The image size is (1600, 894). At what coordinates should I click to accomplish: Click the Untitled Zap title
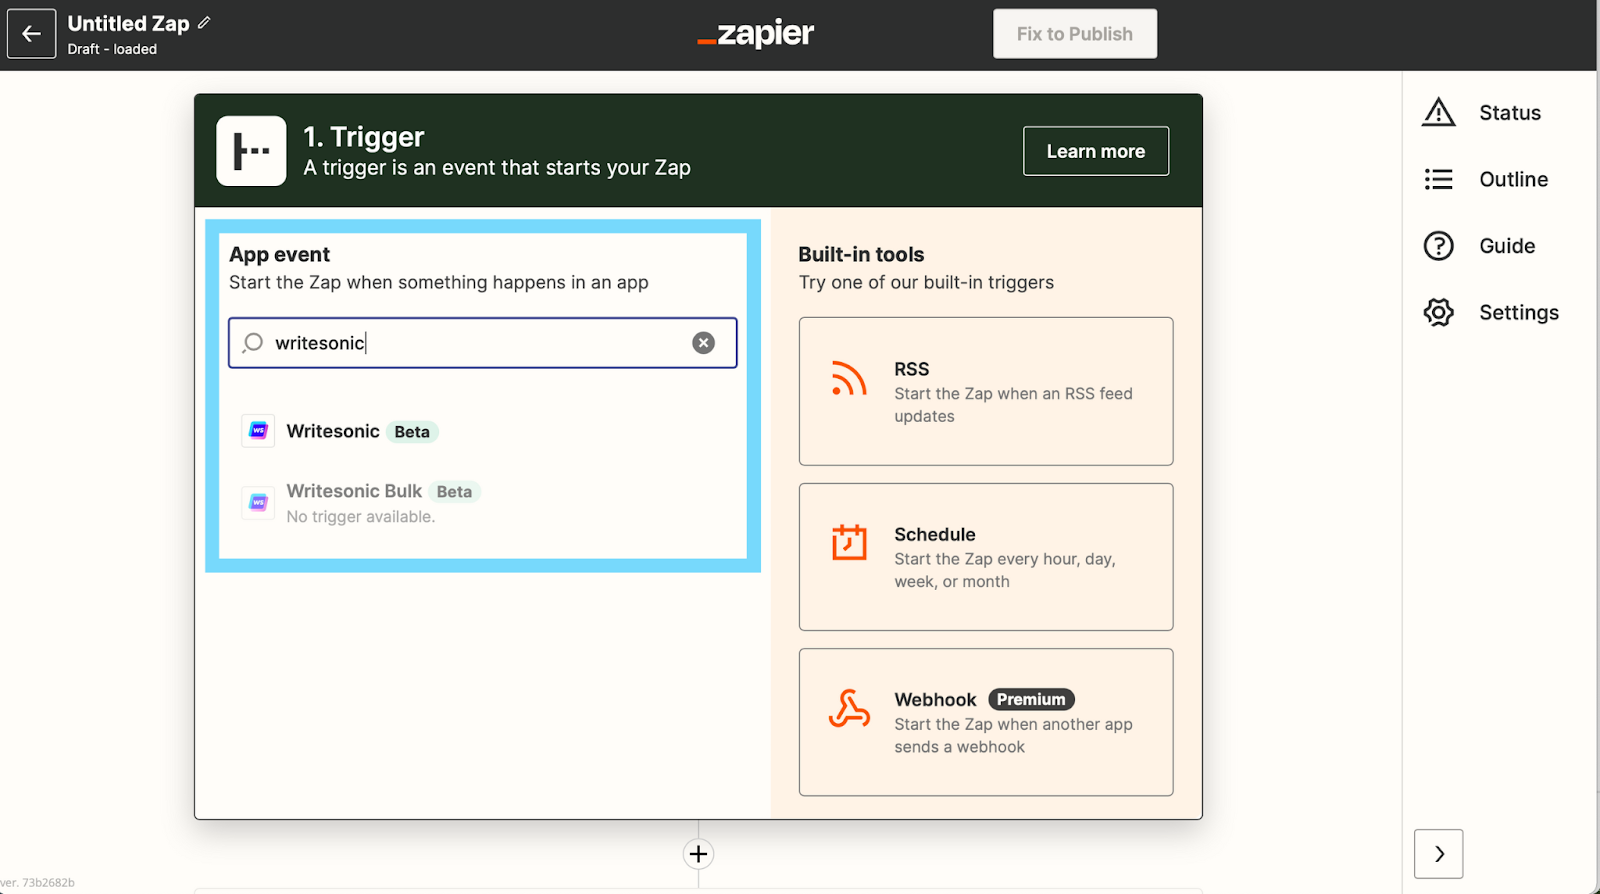click(128, 23)
